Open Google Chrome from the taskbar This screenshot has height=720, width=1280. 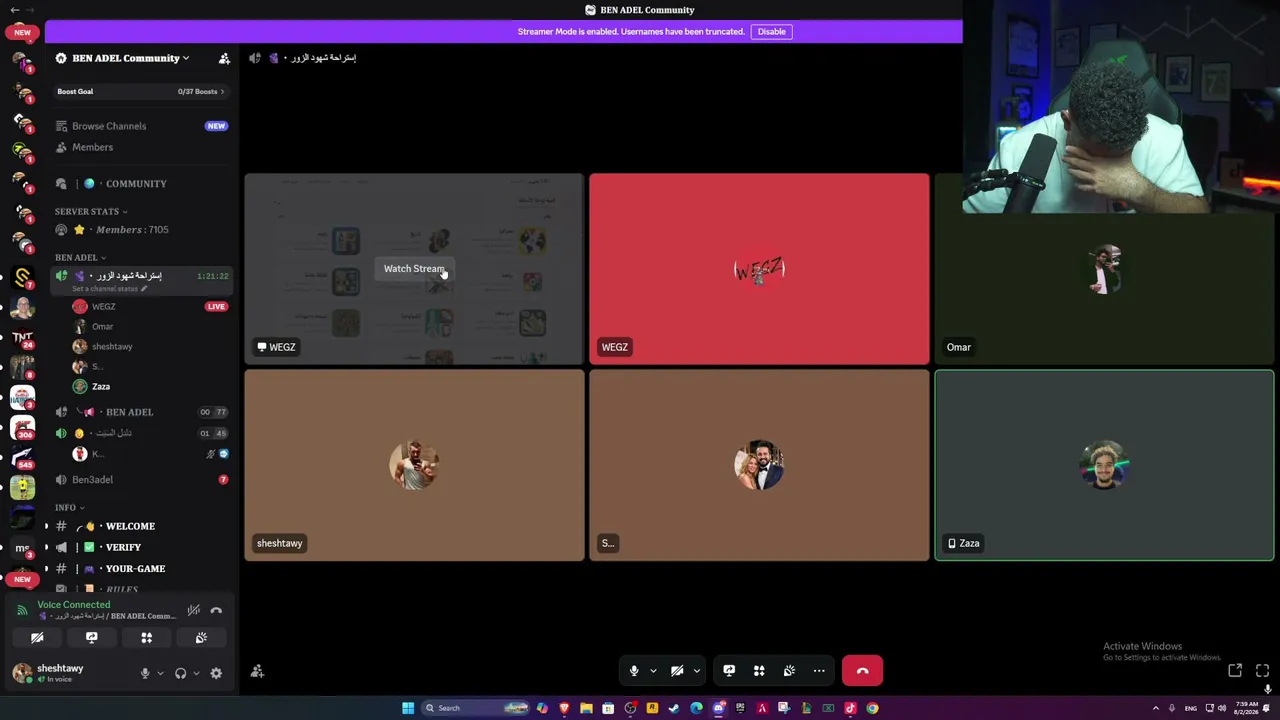pos(872,708)
